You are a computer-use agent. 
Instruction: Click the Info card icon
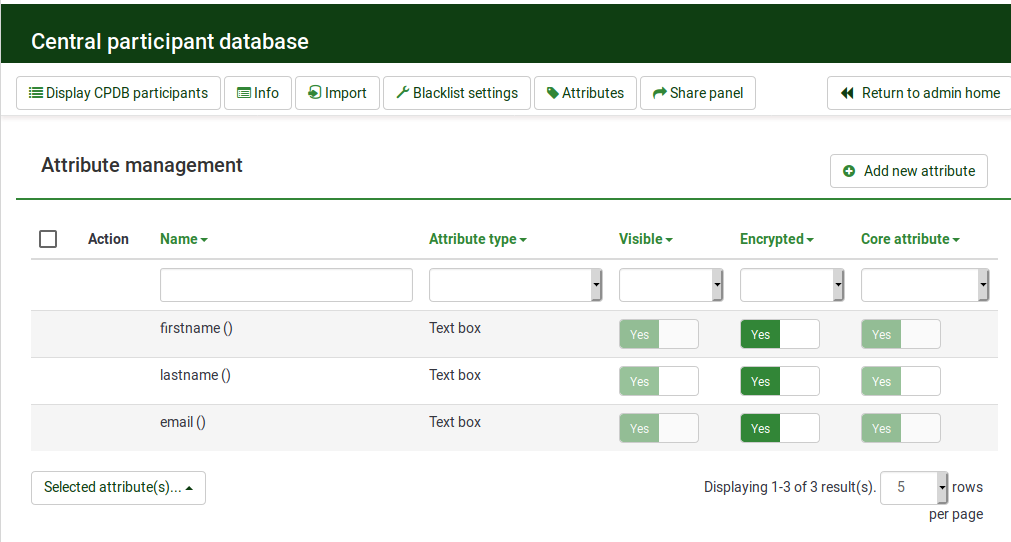coord(244,93)
